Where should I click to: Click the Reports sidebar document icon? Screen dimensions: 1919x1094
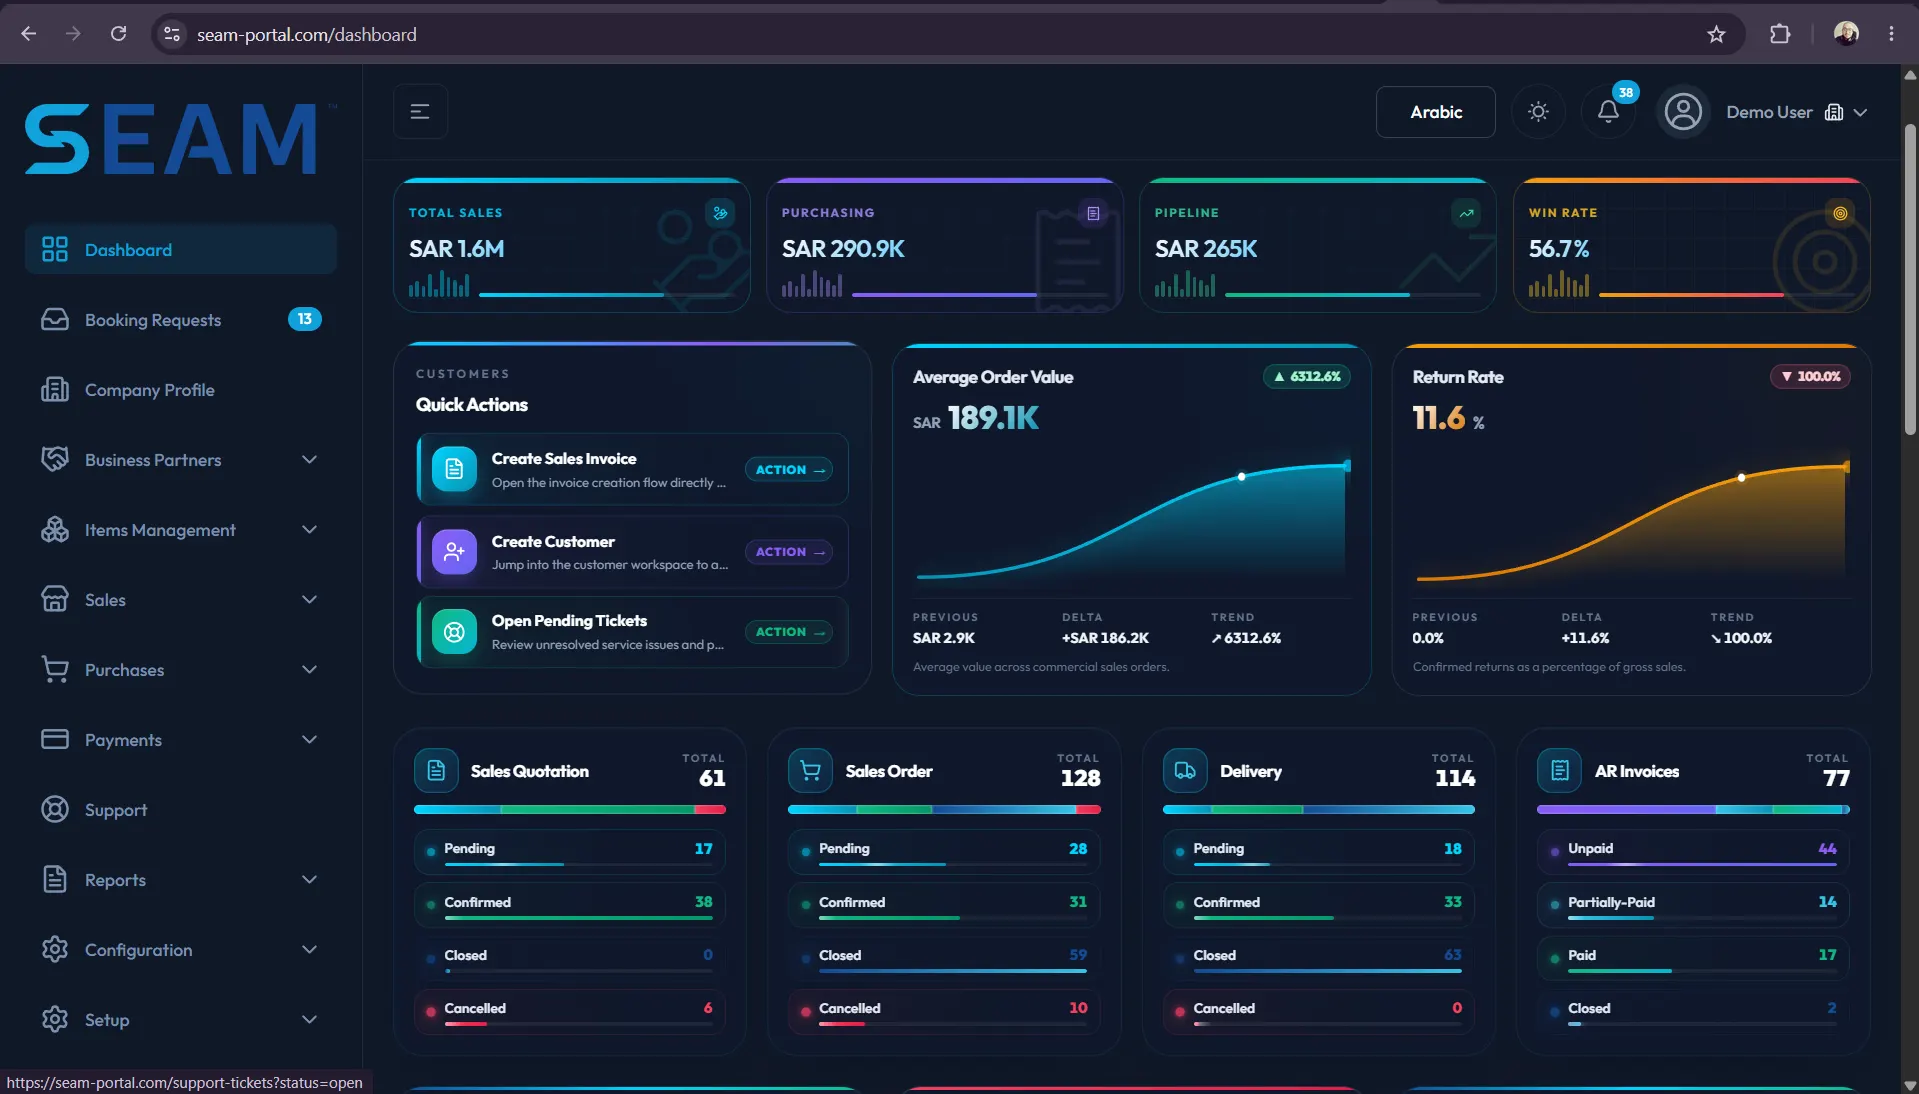(55, 880)
